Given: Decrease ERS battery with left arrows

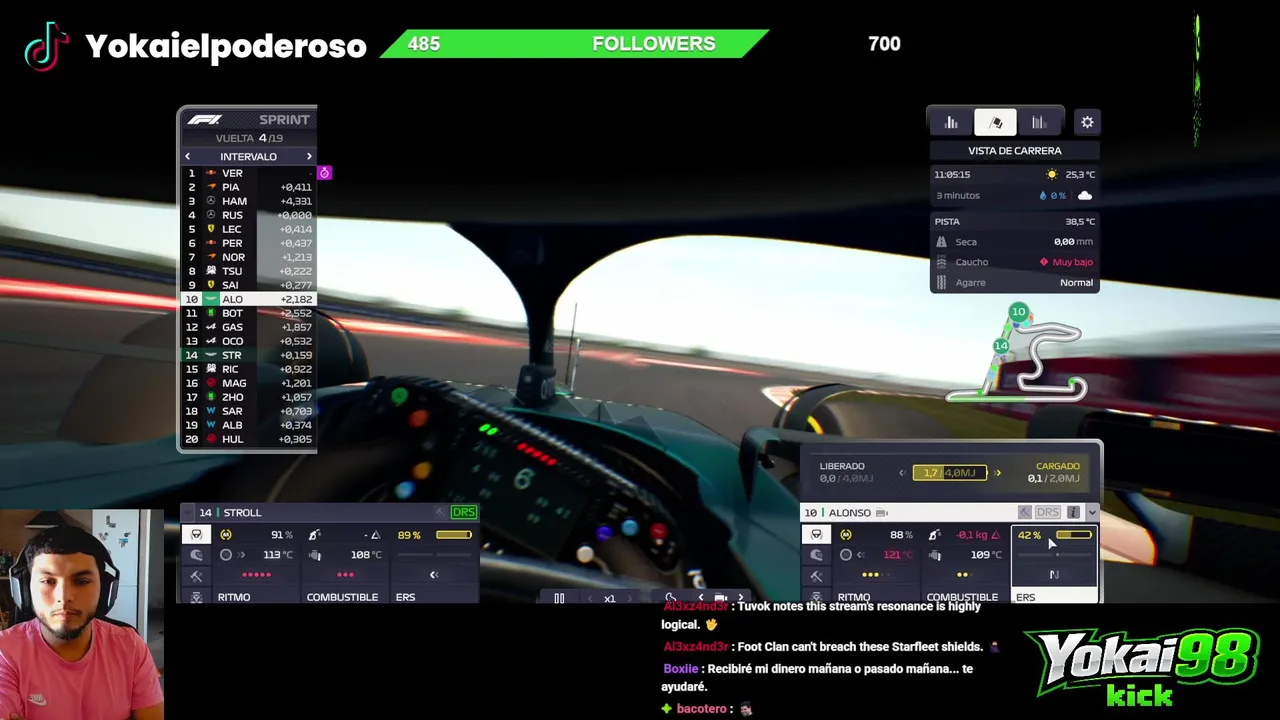Looking at the screenshot, I should click(902, 473).
